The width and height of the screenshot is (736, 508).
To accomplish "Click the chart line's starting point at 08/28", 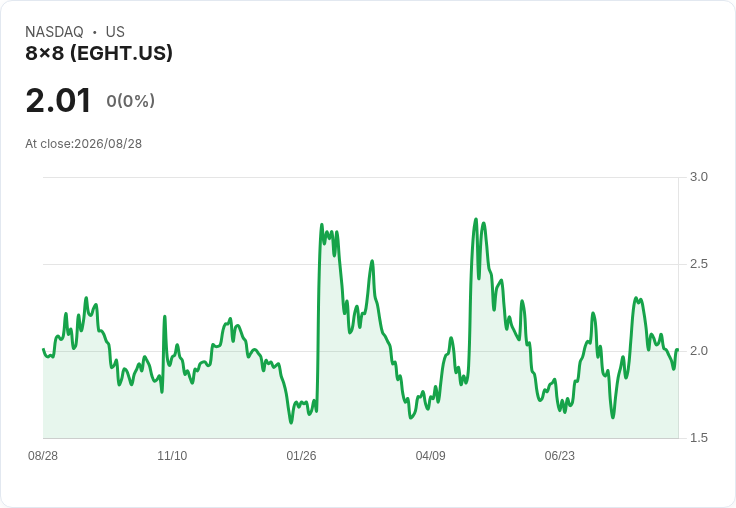I will click(43, 349).
